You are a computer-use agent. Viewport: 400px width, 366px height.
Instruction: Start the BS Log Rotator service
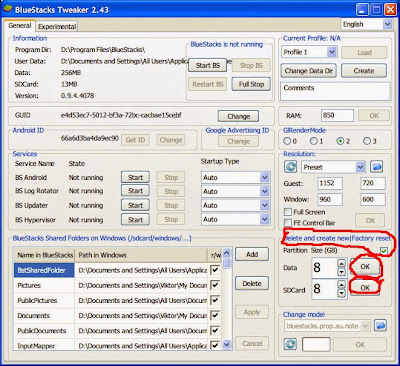click(135, 191)
